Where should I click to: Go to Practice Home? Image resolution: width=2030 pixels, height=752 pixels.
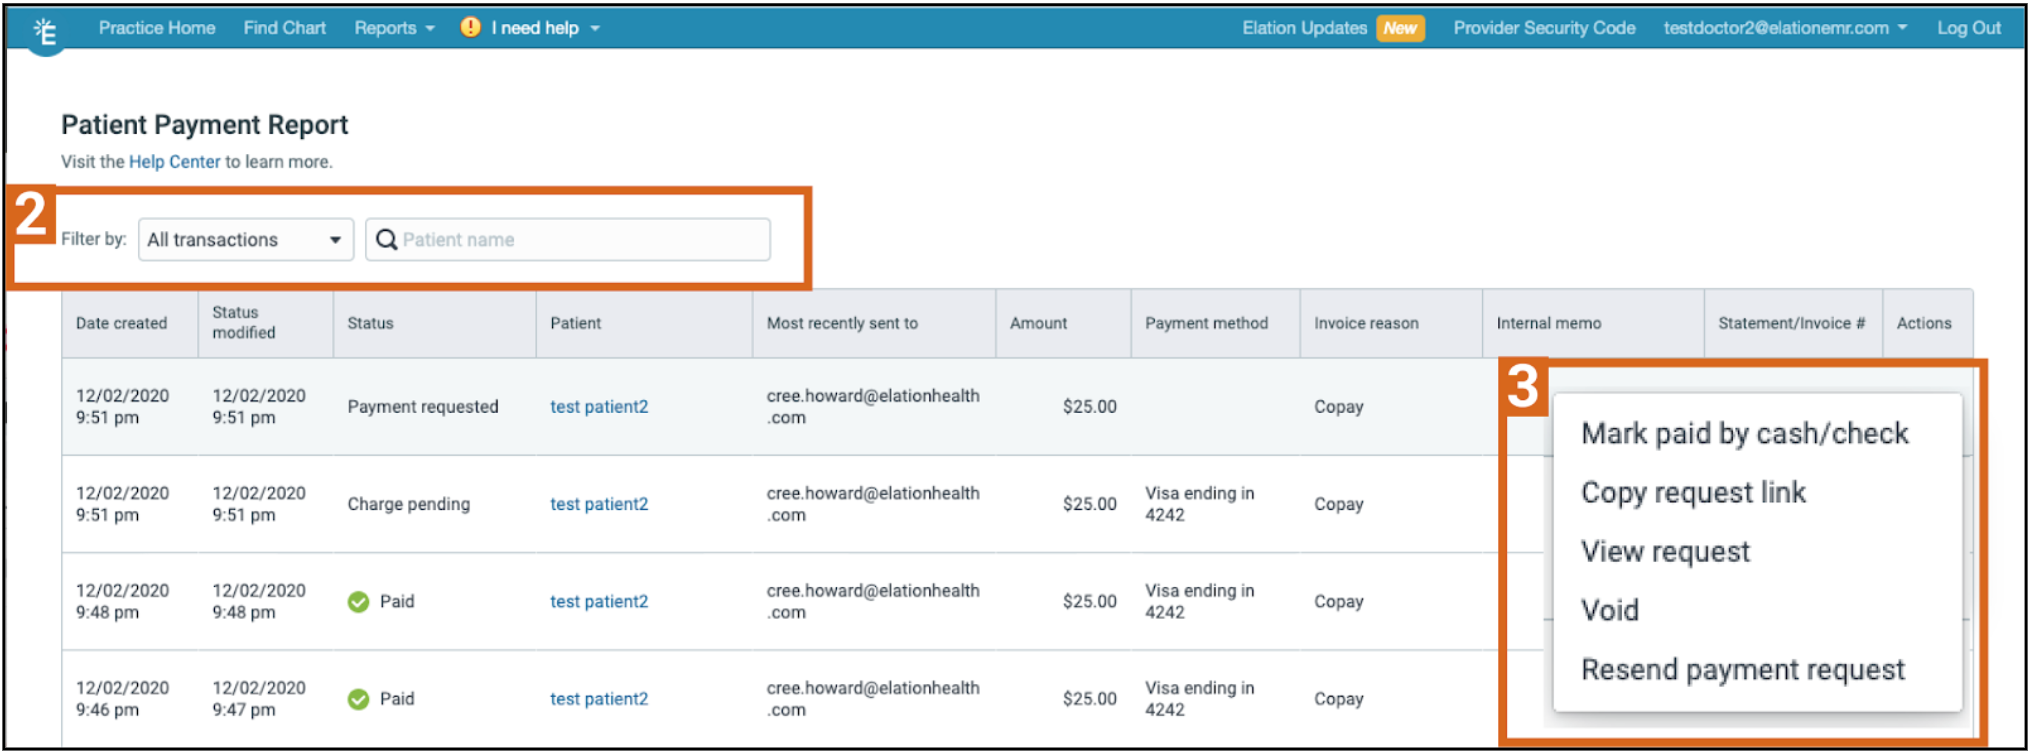click(157, 28)
